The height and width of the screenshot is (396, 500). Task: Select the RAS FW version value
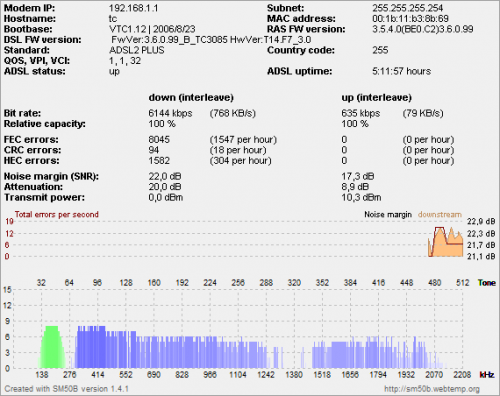point(423,29)
